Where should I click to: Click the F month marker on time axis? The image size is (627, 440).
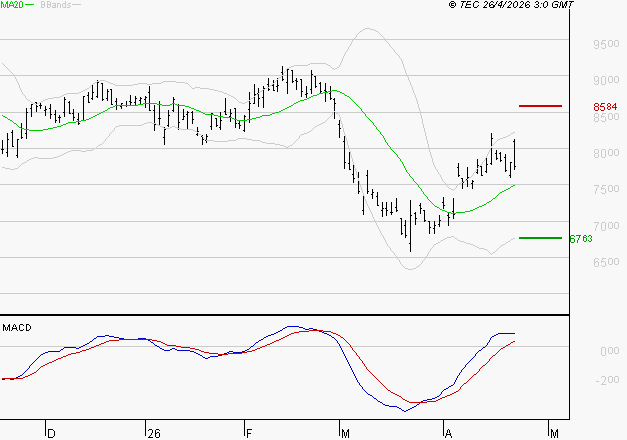249,434
